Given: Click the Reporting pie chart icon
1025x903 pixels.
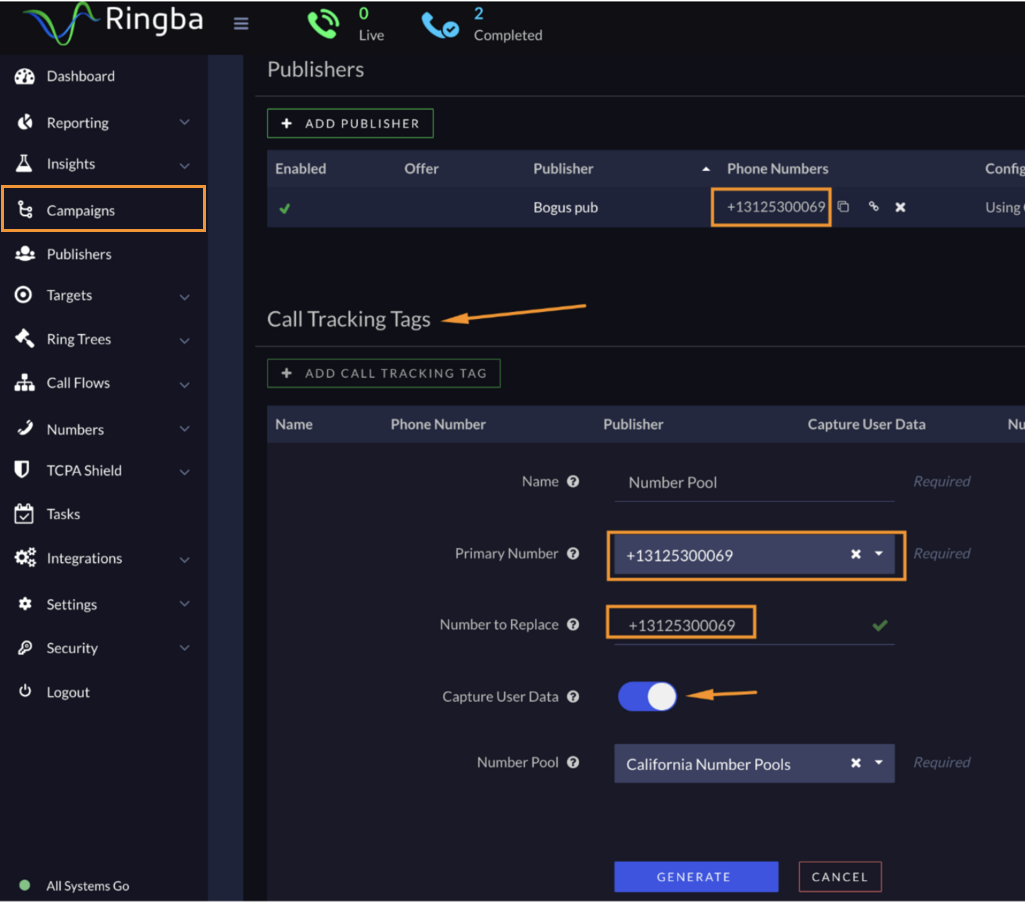Looking at the screenshot, I should tap(25, 122).
